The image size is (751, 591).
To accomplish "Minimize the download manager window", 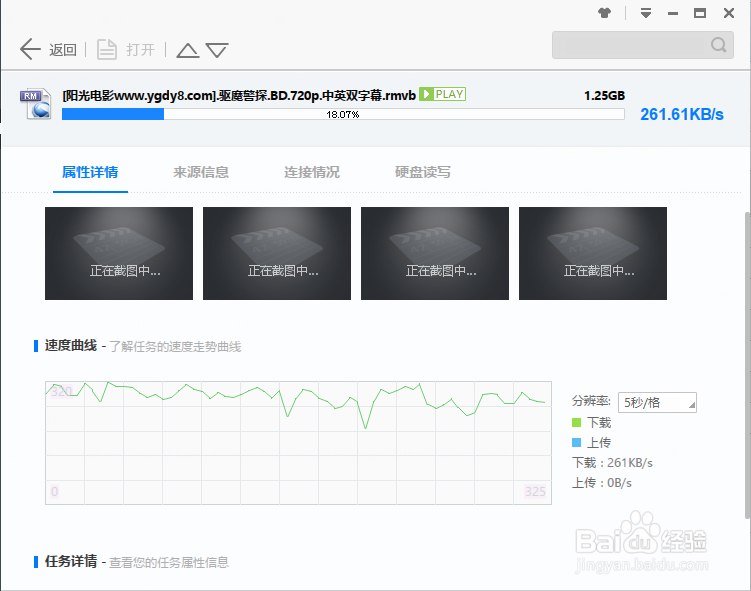I will tap(673, 13).
